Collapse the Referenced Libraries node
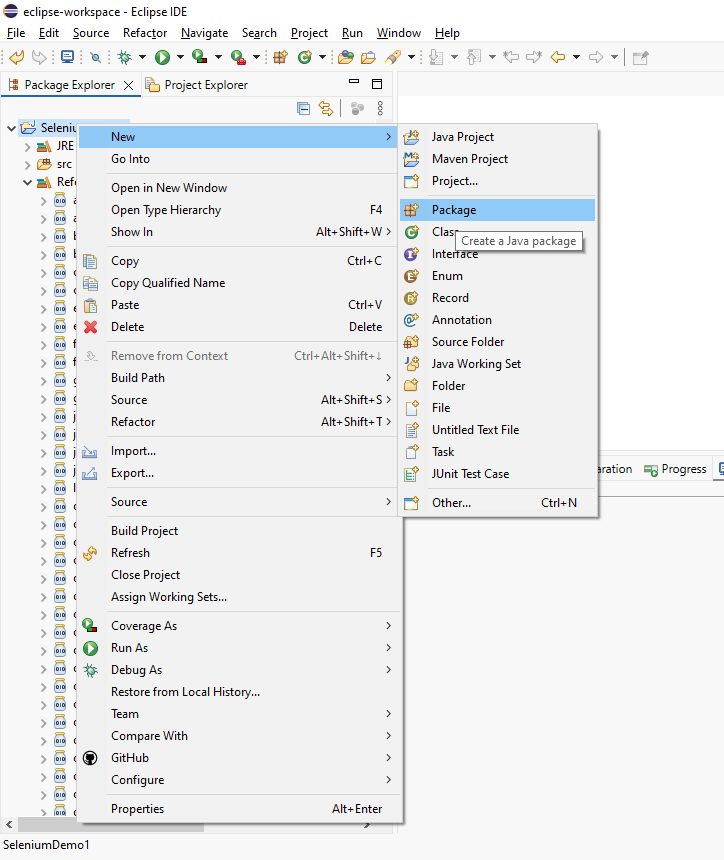The width and height of the screenshot is (724, 860). click(x=27, y=183)
